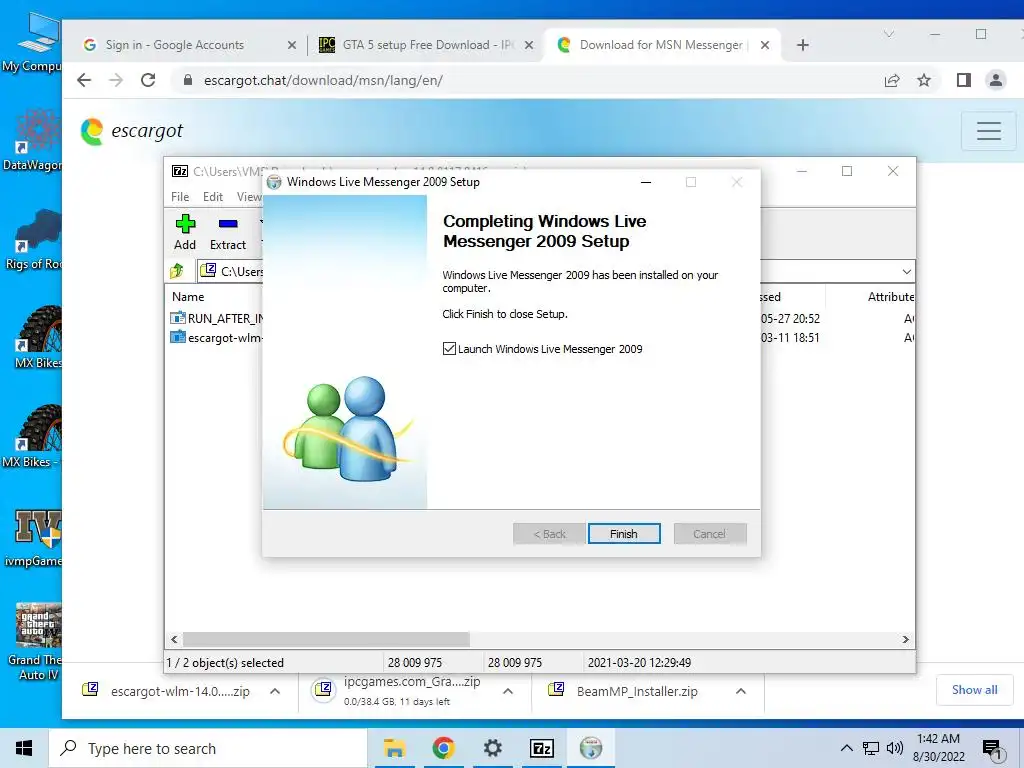Open the notification center icon

point(992,749)
